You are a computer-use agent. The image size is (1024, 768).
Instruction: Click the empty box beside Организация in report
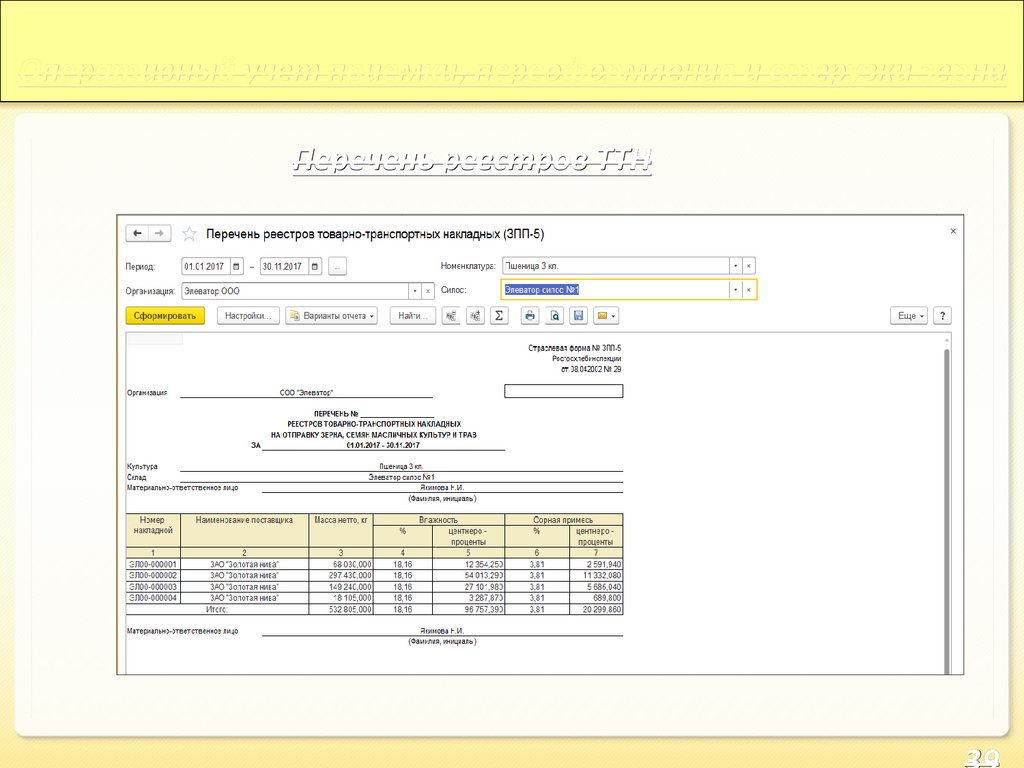564,391
